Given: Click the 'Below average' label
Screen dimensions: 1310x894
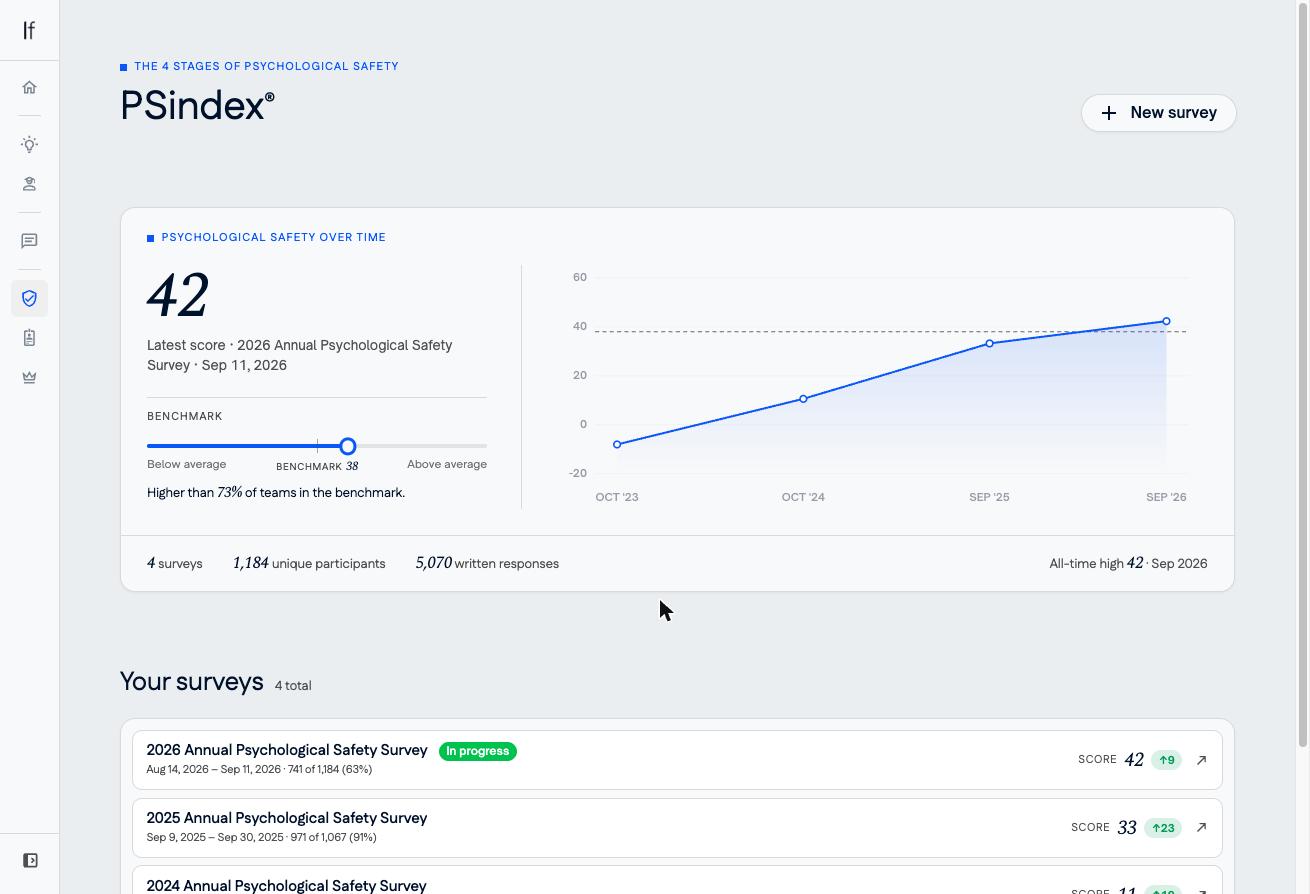Looking at the screenshot, I should coord(186,464).
